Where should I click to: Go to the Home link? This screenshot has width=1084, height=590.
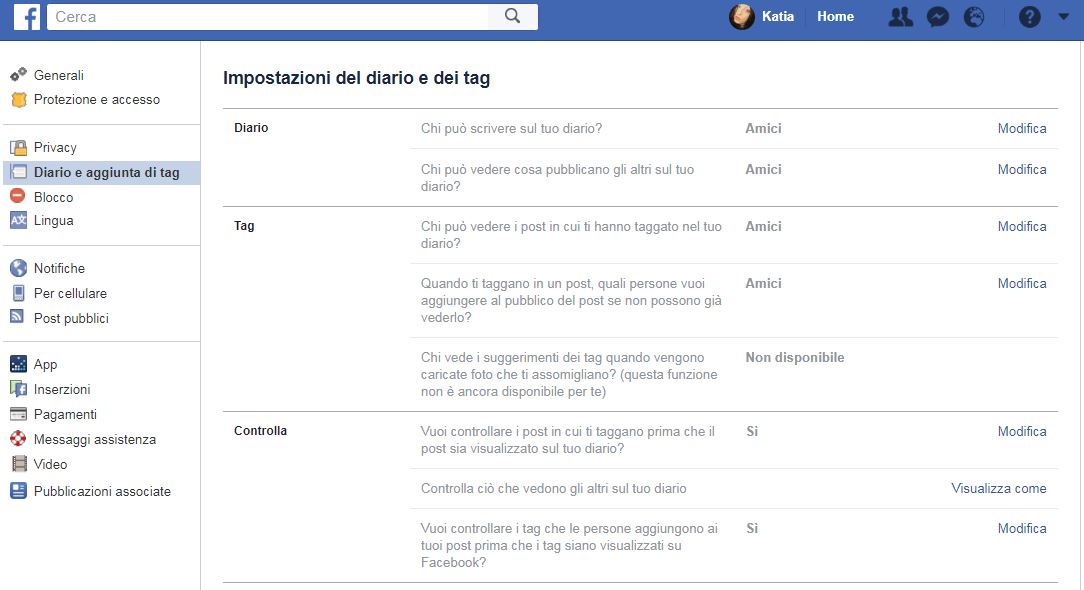(x=835, y=17)
